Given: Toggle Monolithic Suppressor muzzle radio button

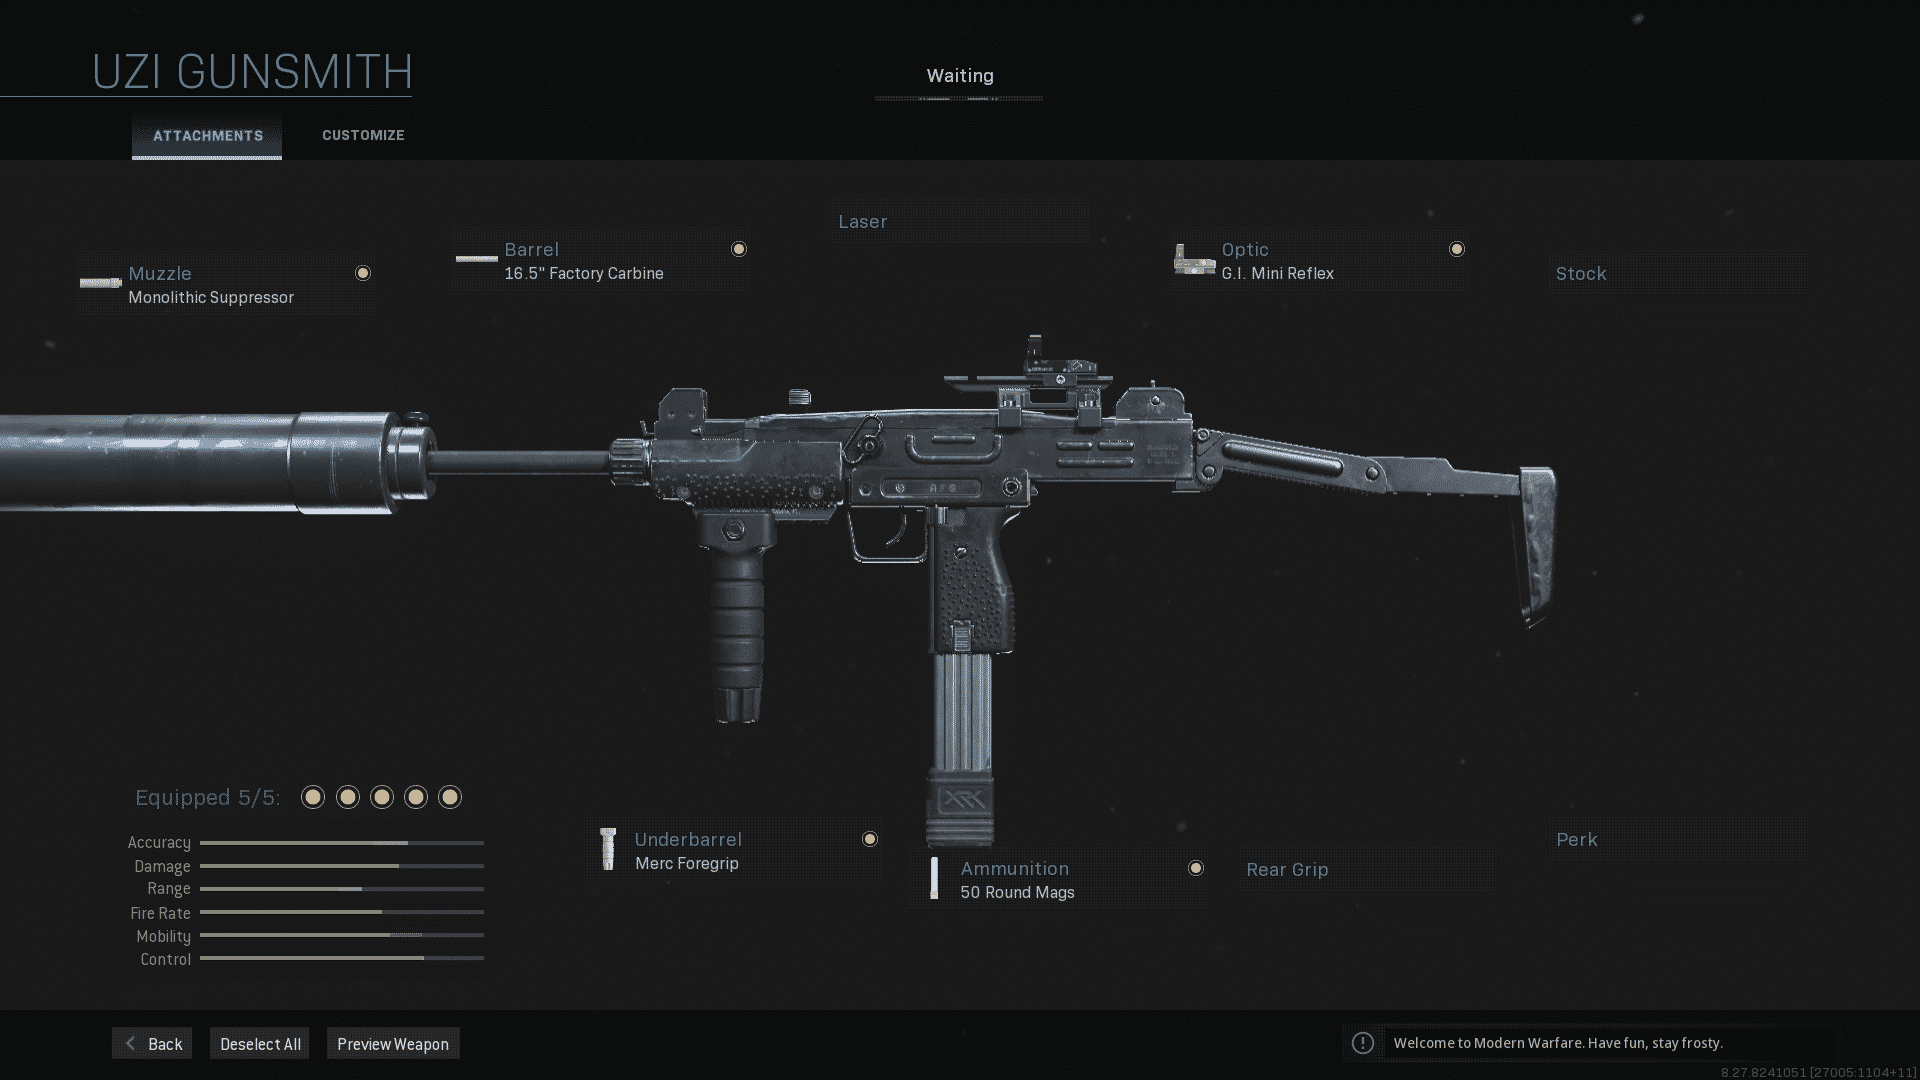Looking at the screenshot, I should coord(363,273).
